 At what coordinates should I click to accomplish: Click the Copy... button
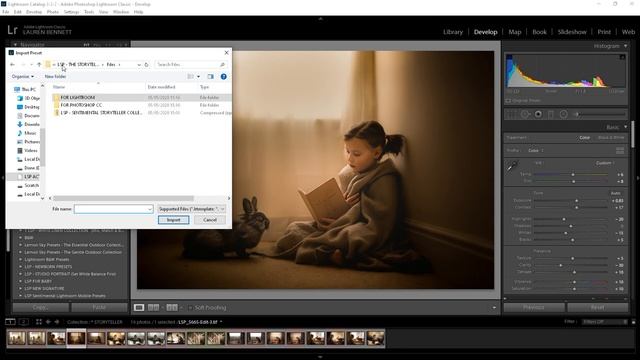pyautogui.click(x=40, y=307)
